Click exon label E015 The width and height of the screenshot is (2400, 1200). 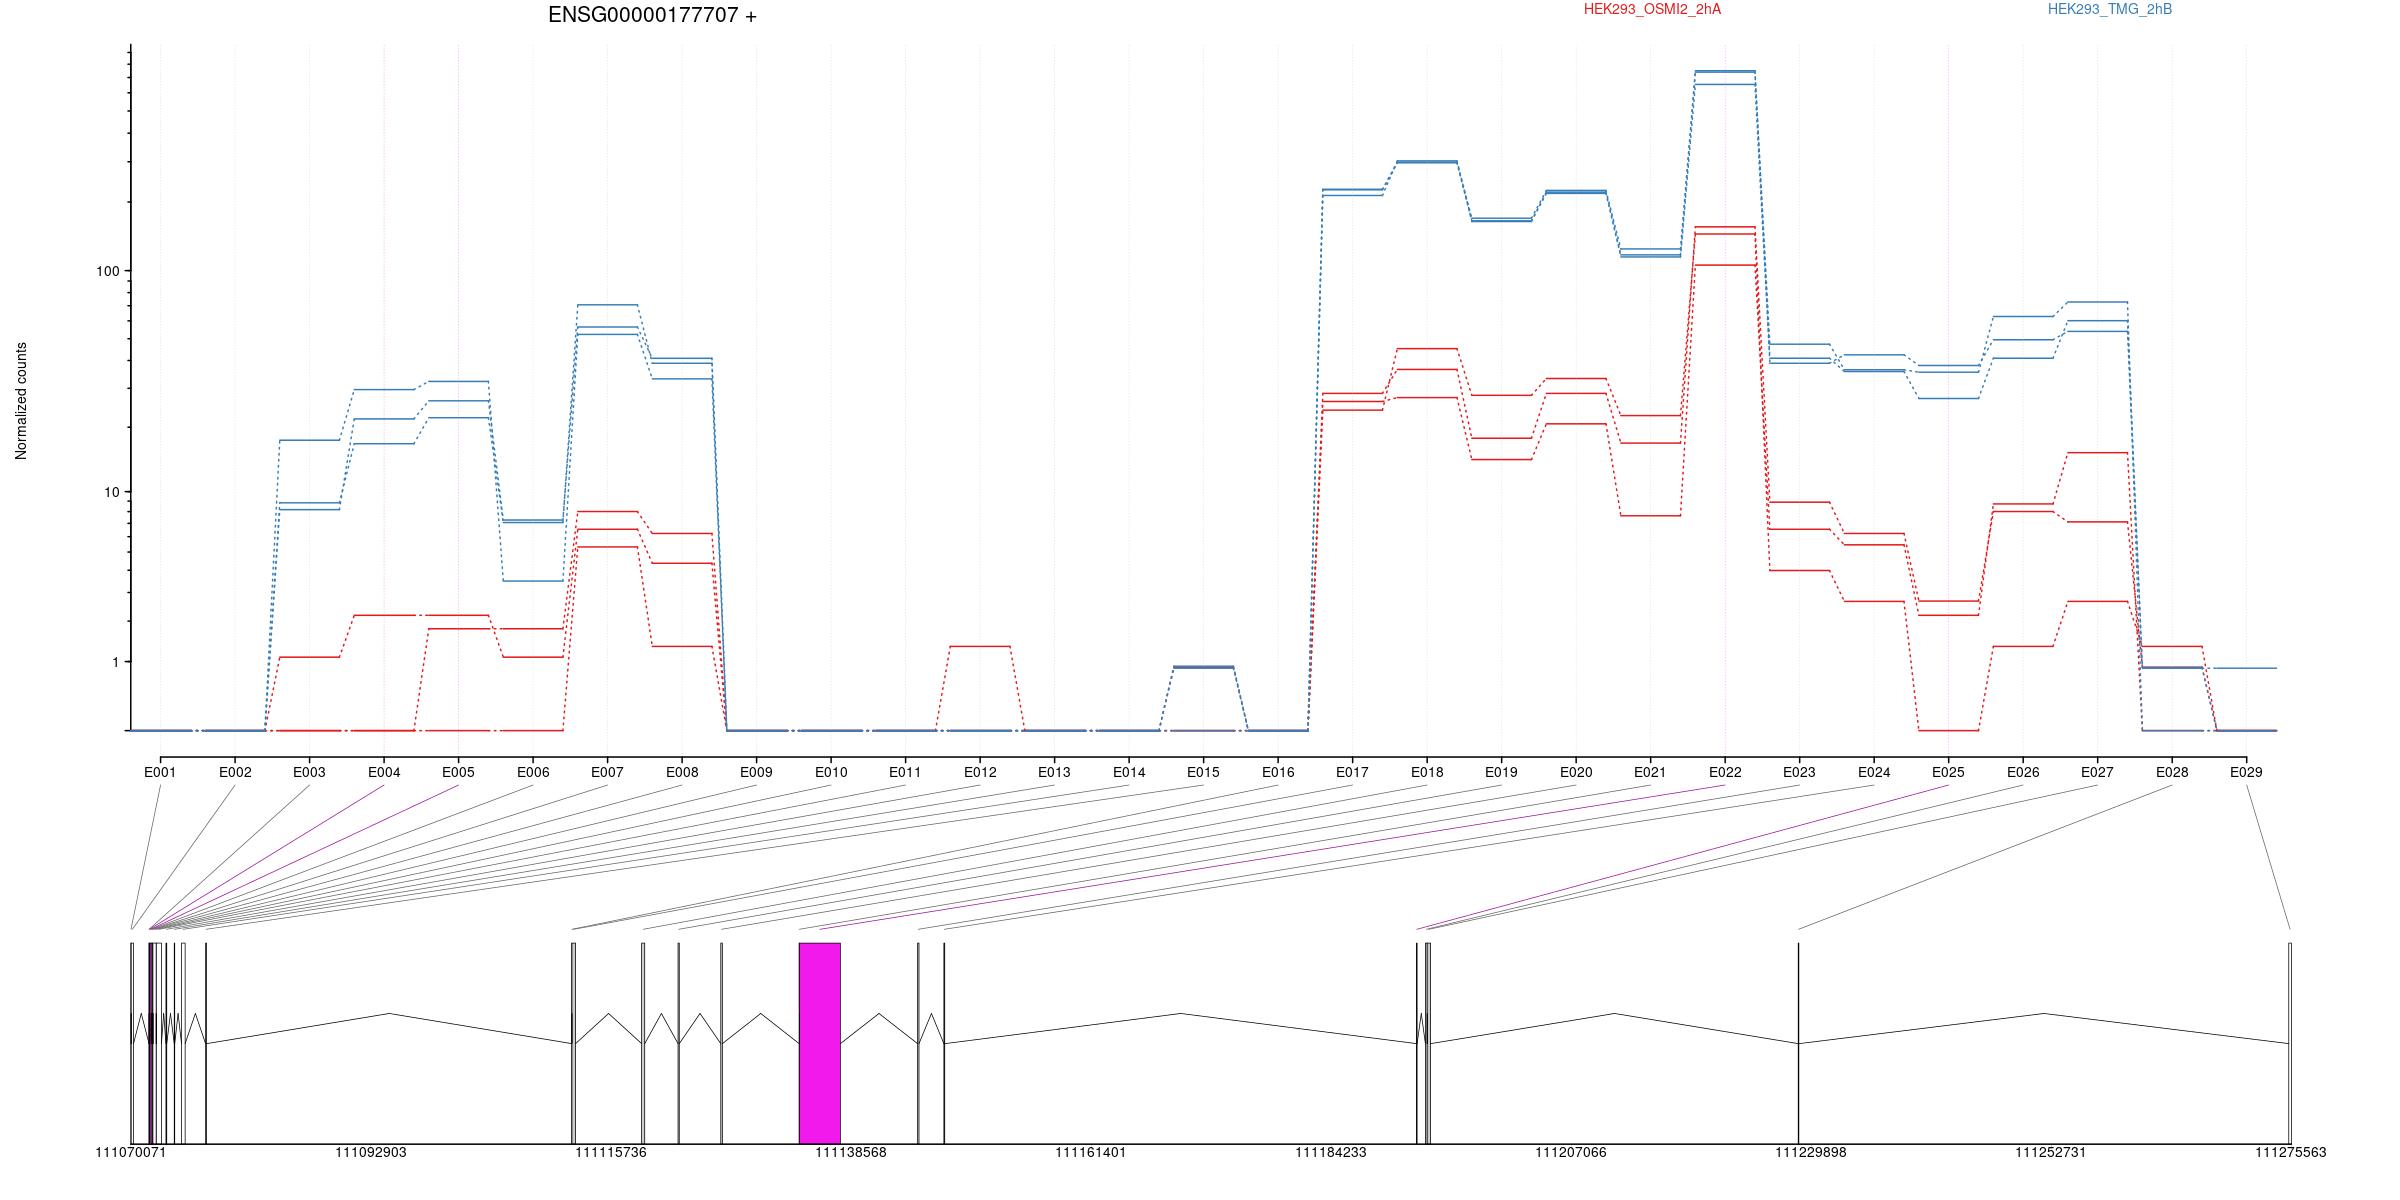[1203, 772]
